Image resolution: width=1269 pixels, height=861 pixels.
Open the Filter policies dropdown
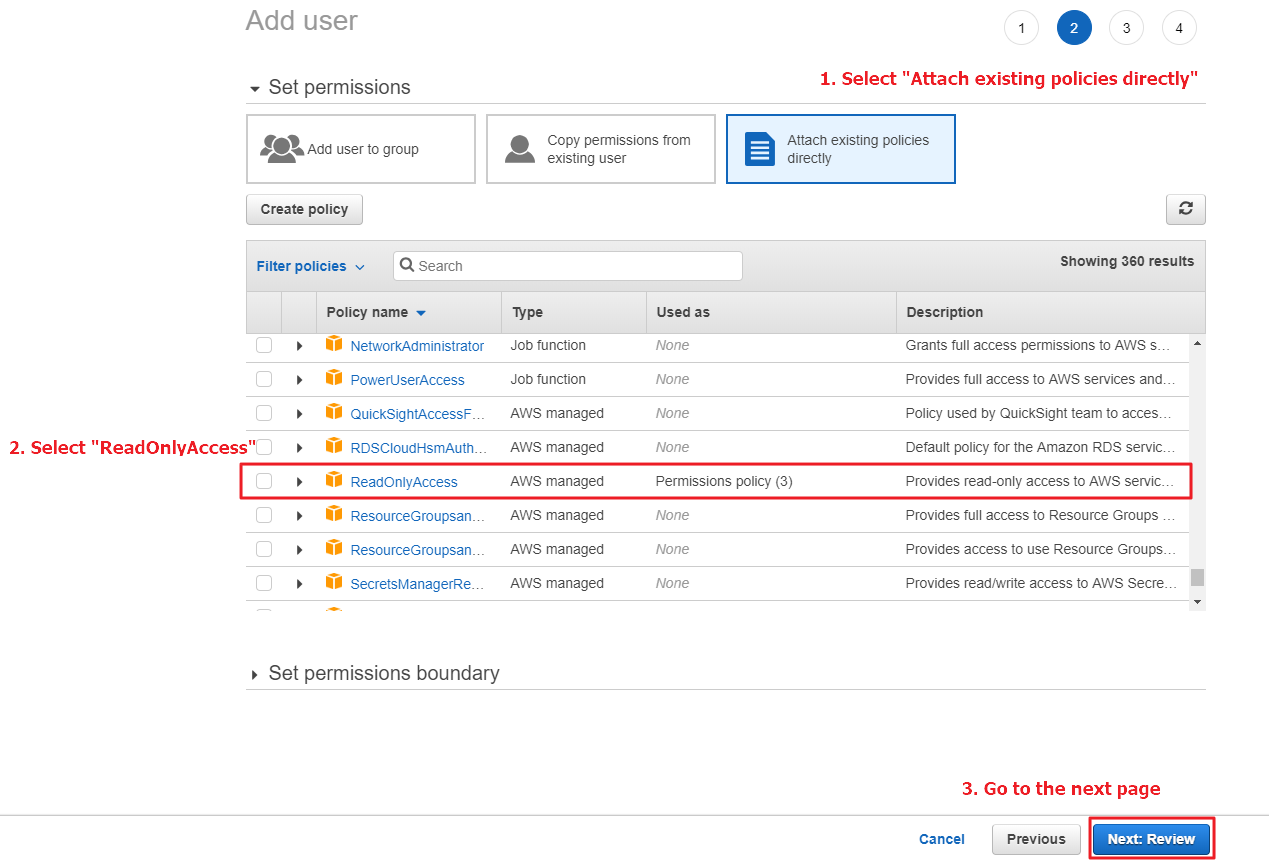310,266
